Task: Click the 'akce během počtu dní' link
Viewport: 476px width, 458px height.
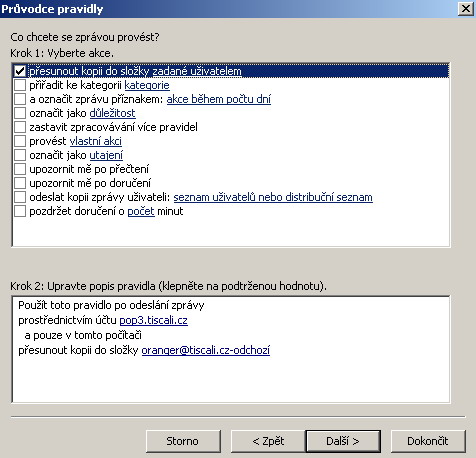Action: [x=219, y=99]
